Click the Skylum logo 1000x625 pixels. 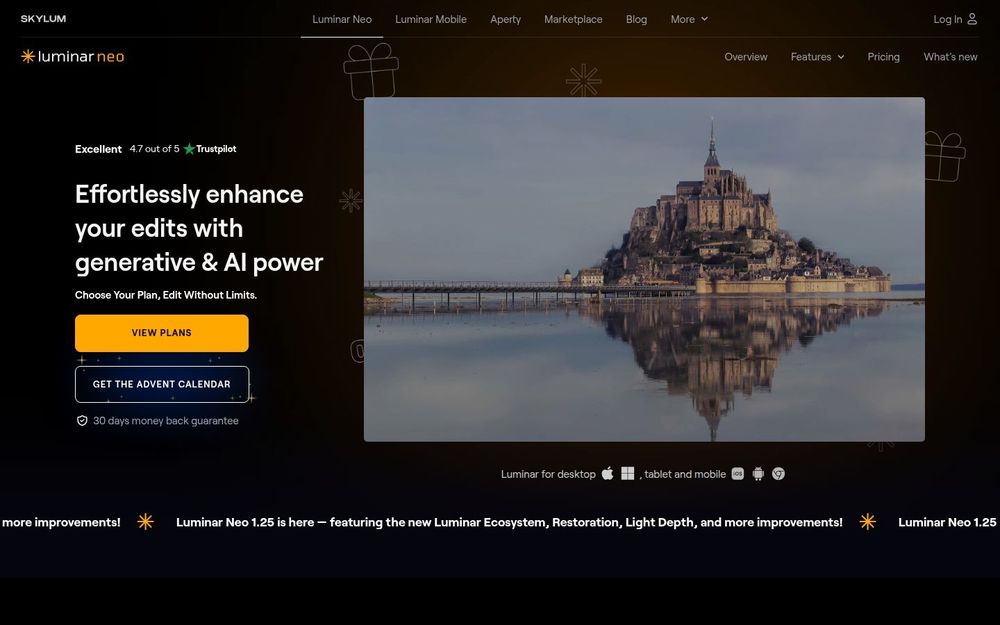coord(43,18)
